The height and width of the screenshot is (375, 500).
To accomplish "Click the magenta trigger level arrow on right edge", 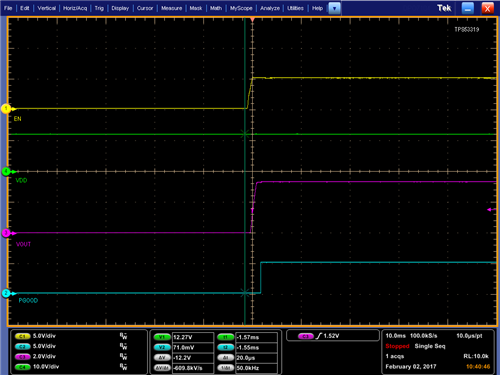I will click(491, 210).
